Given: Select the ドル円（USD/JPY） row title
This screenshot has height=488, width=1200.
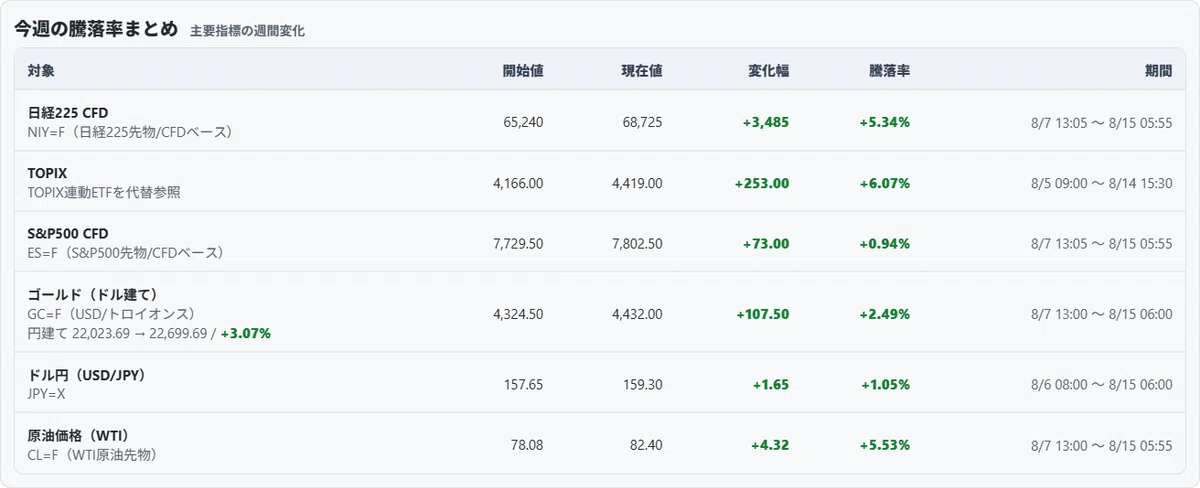Looking at the screenshot, I should point(88,375).
